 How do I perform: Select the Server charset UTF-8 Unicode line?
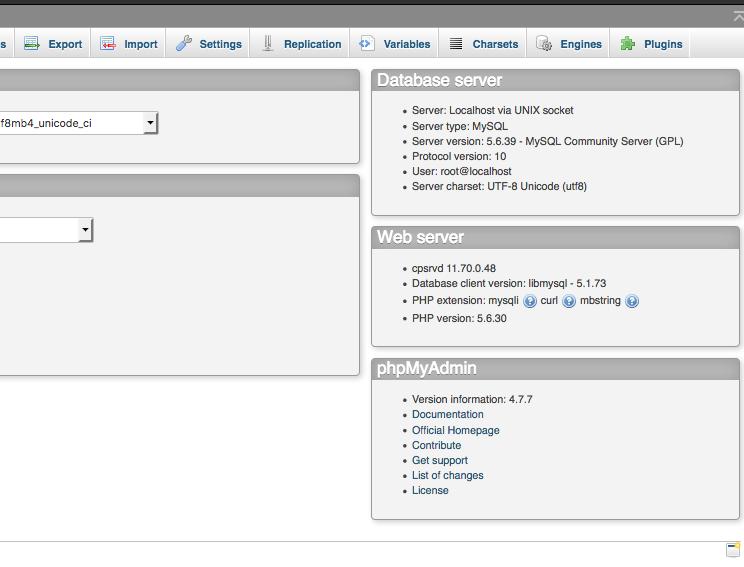[499, 186]
